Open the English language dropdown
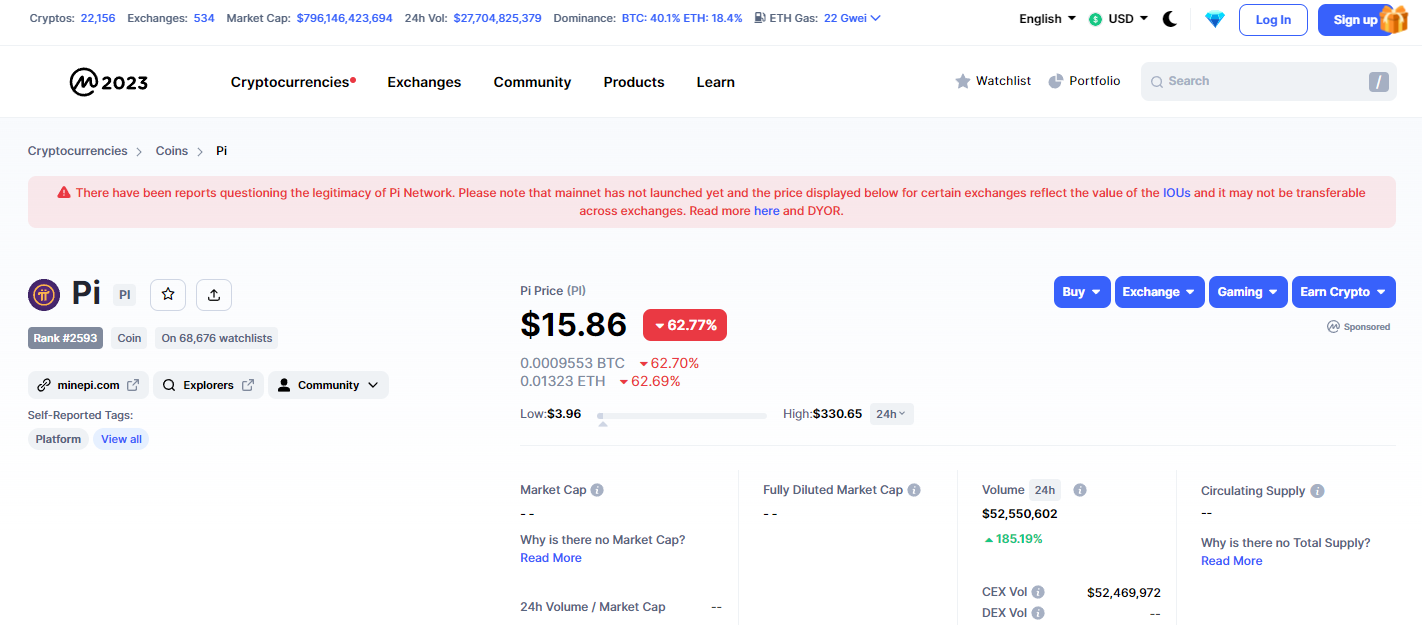This screenshot has width=1422, height=638. click(x=1047, y=19)
